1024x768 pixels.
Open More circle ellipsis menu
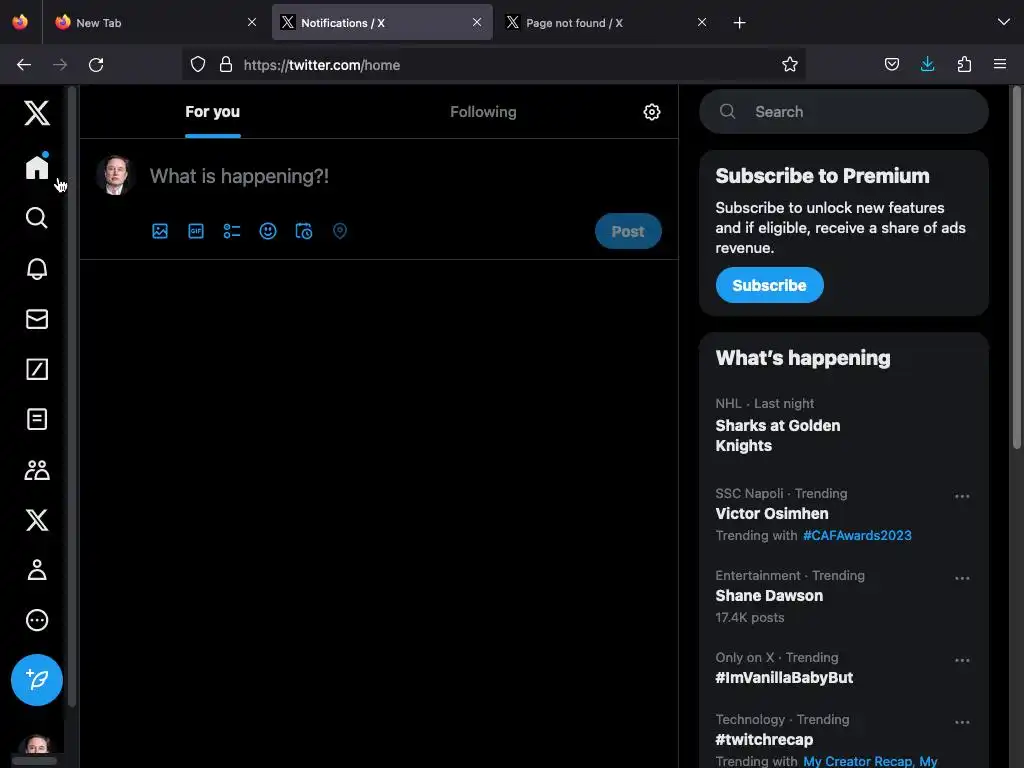pos(37,620)
